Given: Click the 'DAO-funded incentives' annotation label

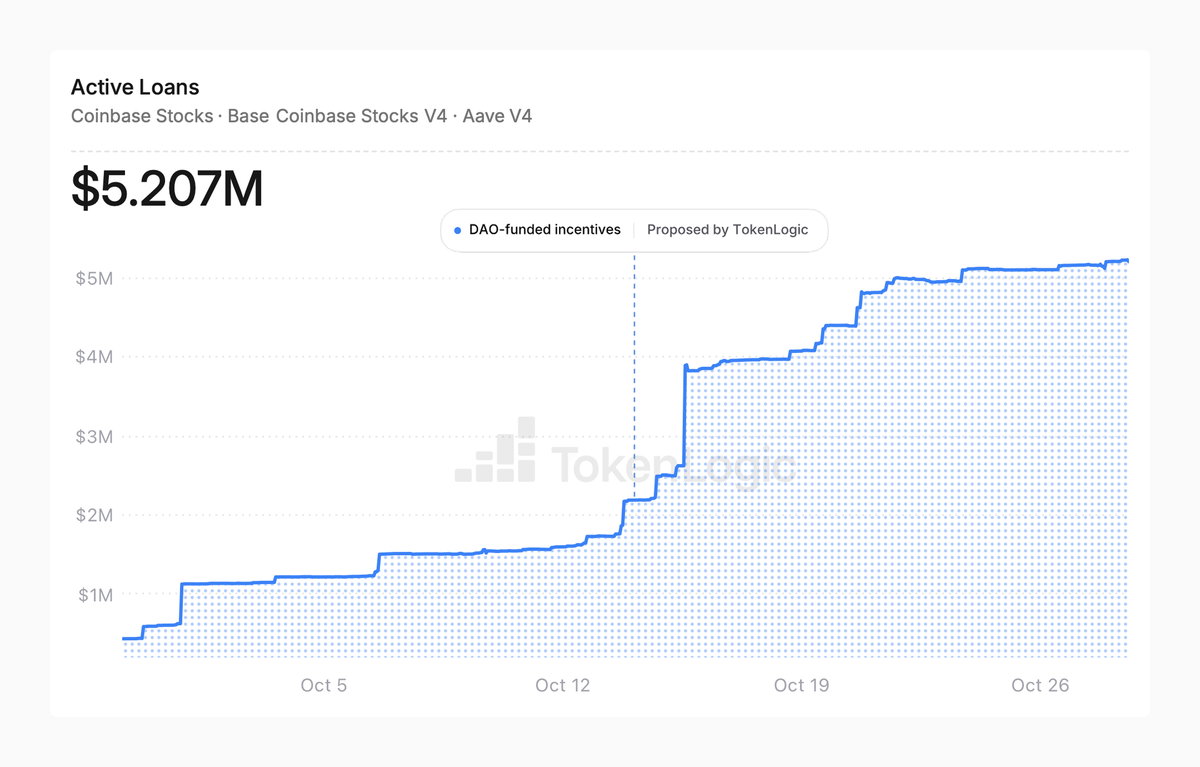Looking at the screenshot, I should (545, 230).
